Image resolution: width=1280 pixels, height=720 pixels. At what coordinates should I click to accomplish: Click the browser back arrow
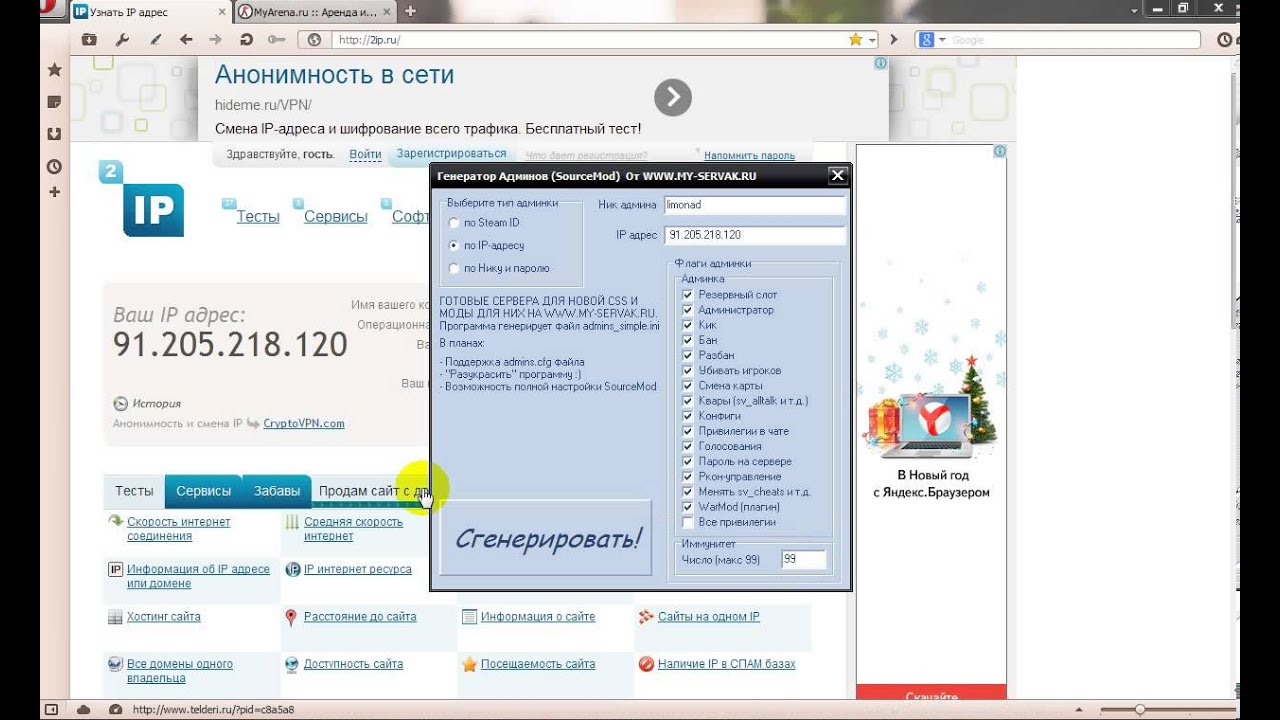(x=185, y=40)
